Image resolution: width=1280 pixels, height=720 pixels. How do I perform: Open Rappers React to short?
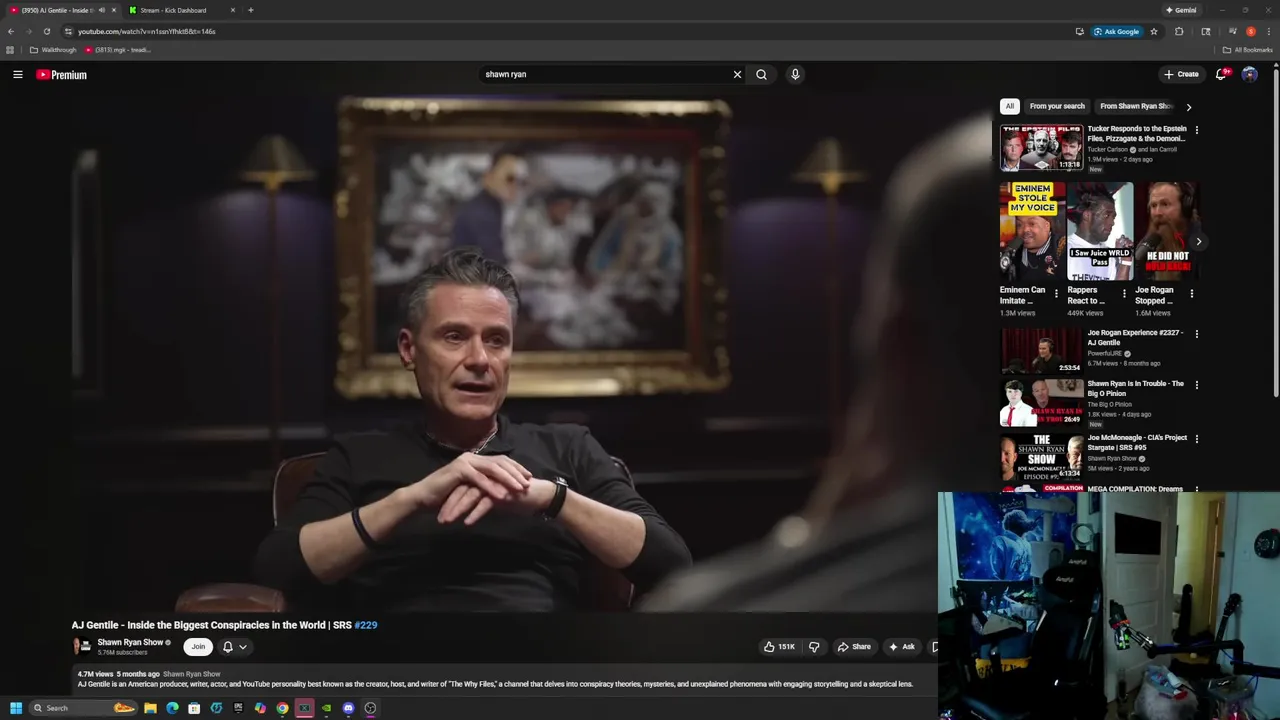[x=1099, y=231]
